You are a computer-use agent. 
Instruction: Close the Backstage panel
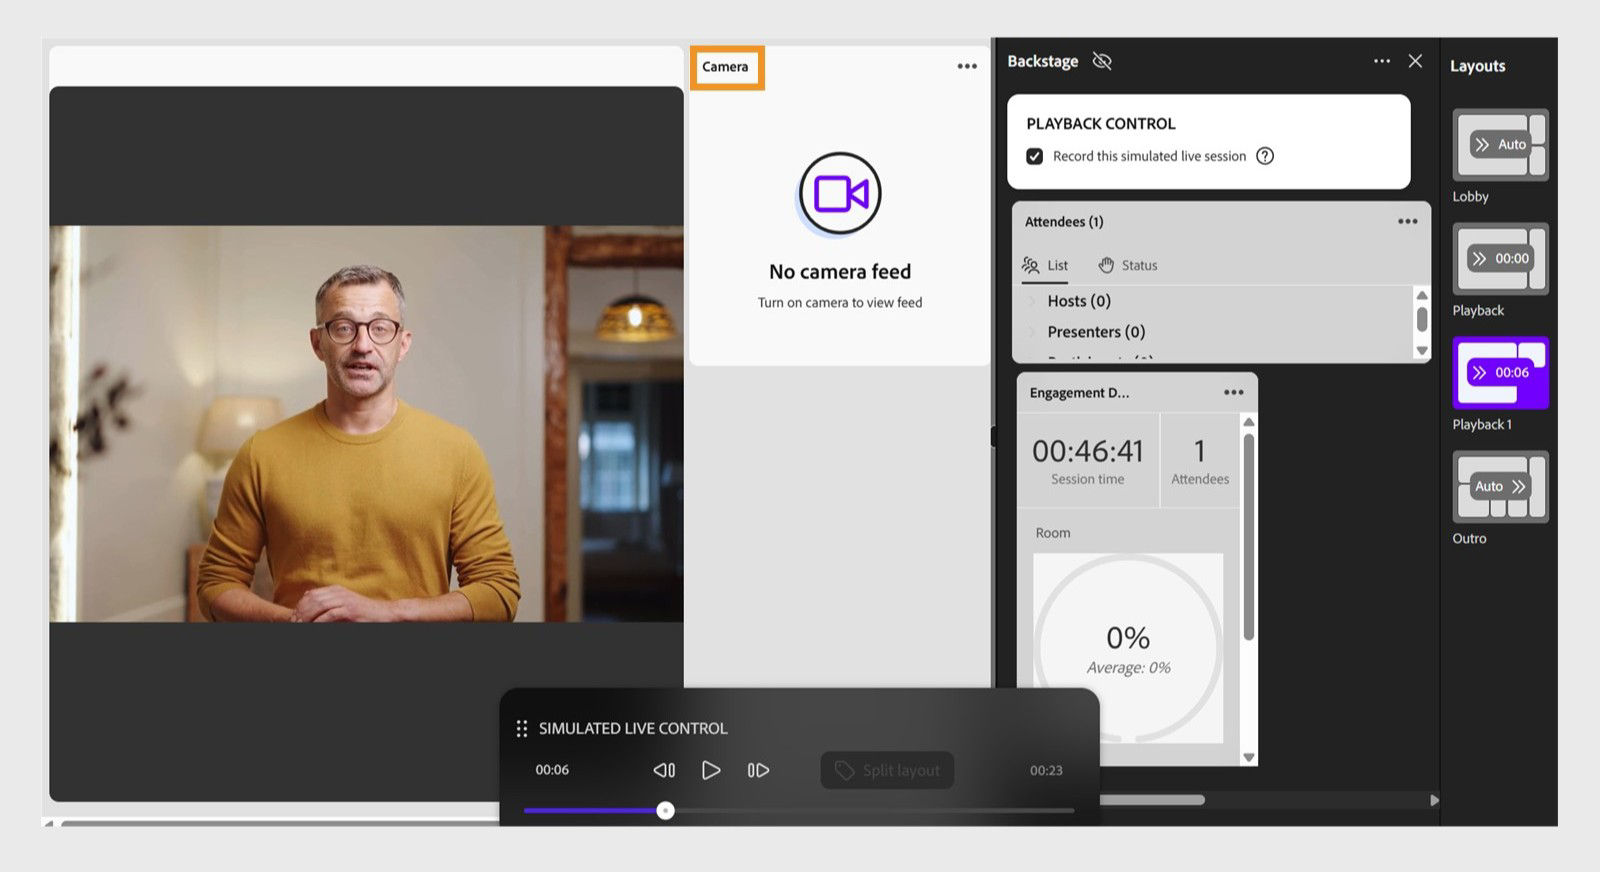(x=1415, y=61)
